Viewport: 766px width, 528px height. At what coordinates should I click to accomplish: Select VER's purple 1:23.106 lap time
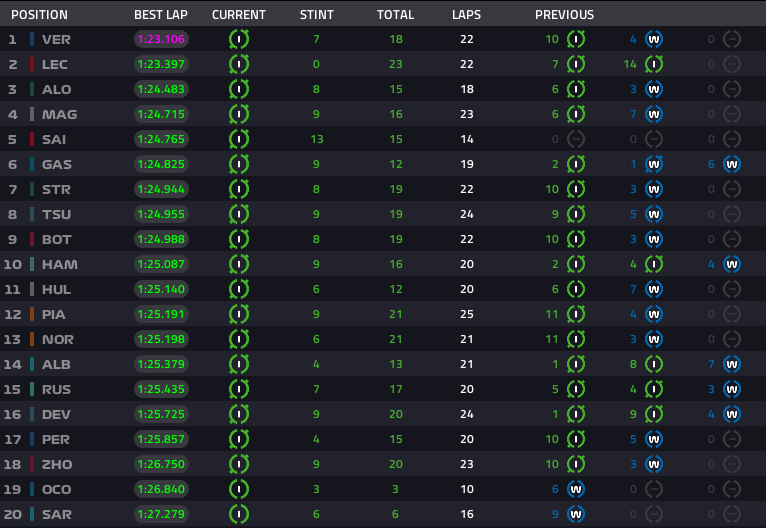click(161, 39)
